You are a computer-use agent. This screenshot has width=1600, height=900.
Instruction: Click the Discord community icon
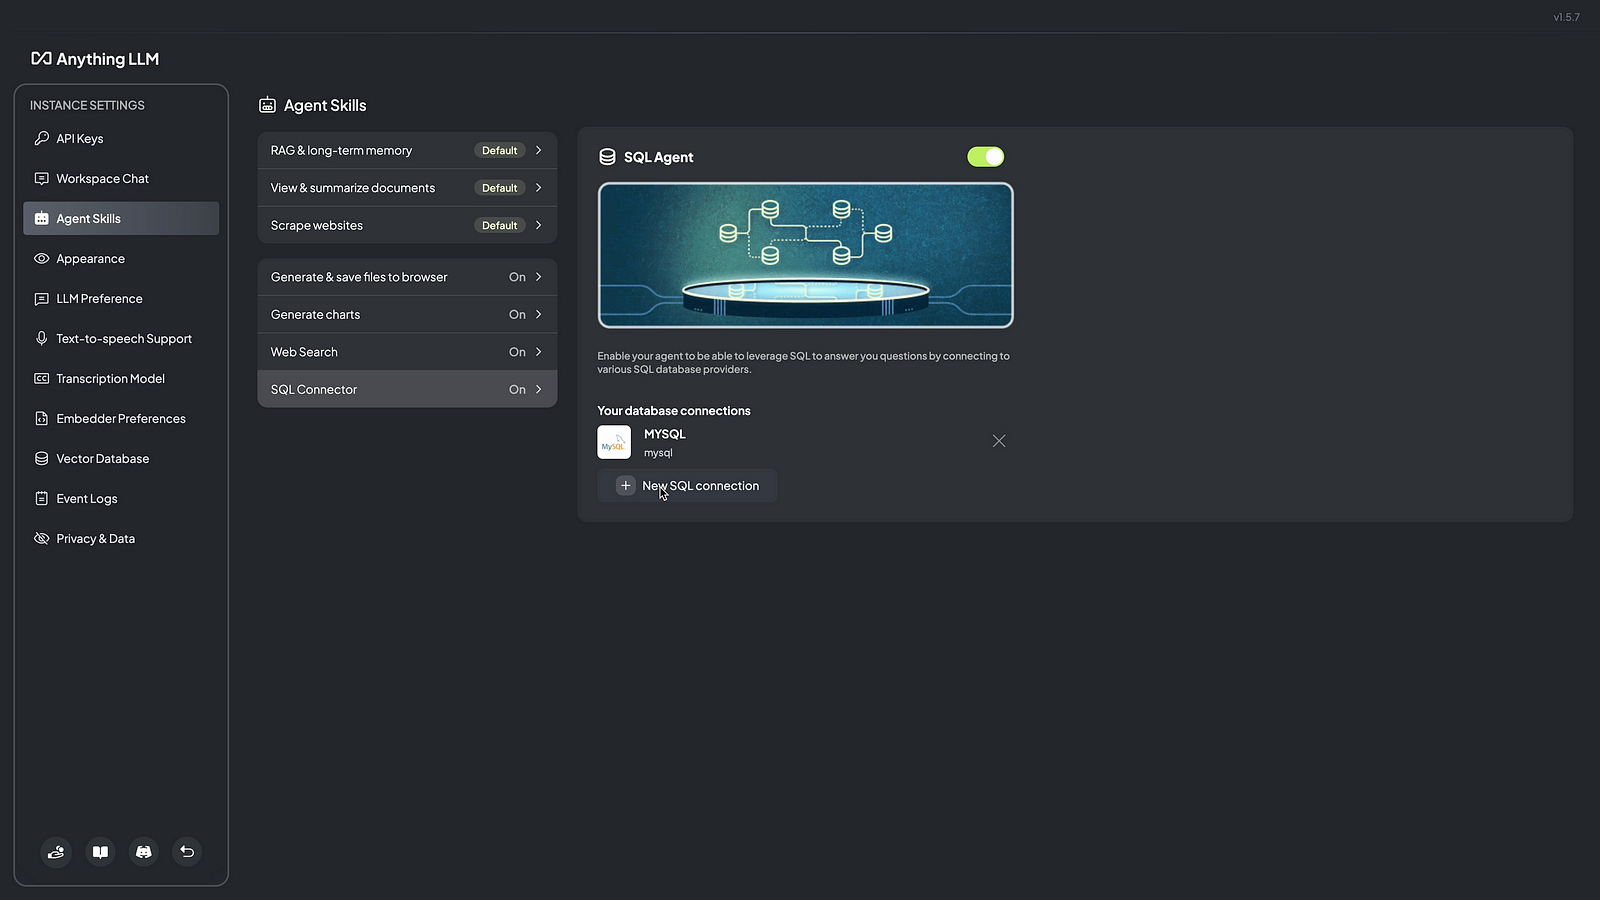pos(144,852)
